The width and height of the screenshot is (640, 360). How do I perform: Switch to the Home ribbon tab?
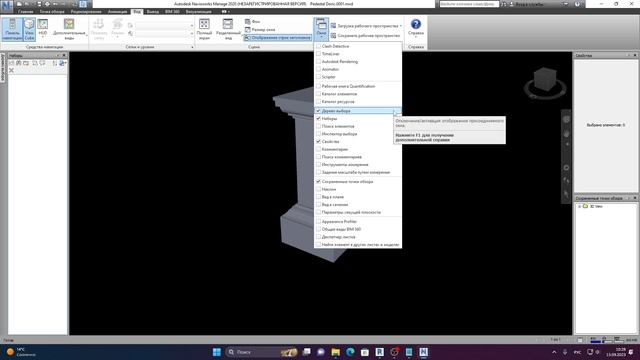click(x=26, y=12)
